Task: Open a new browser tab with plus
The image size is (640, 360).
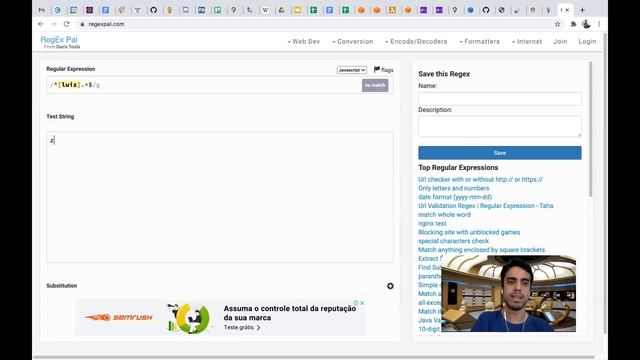Action: click(582, 10)
